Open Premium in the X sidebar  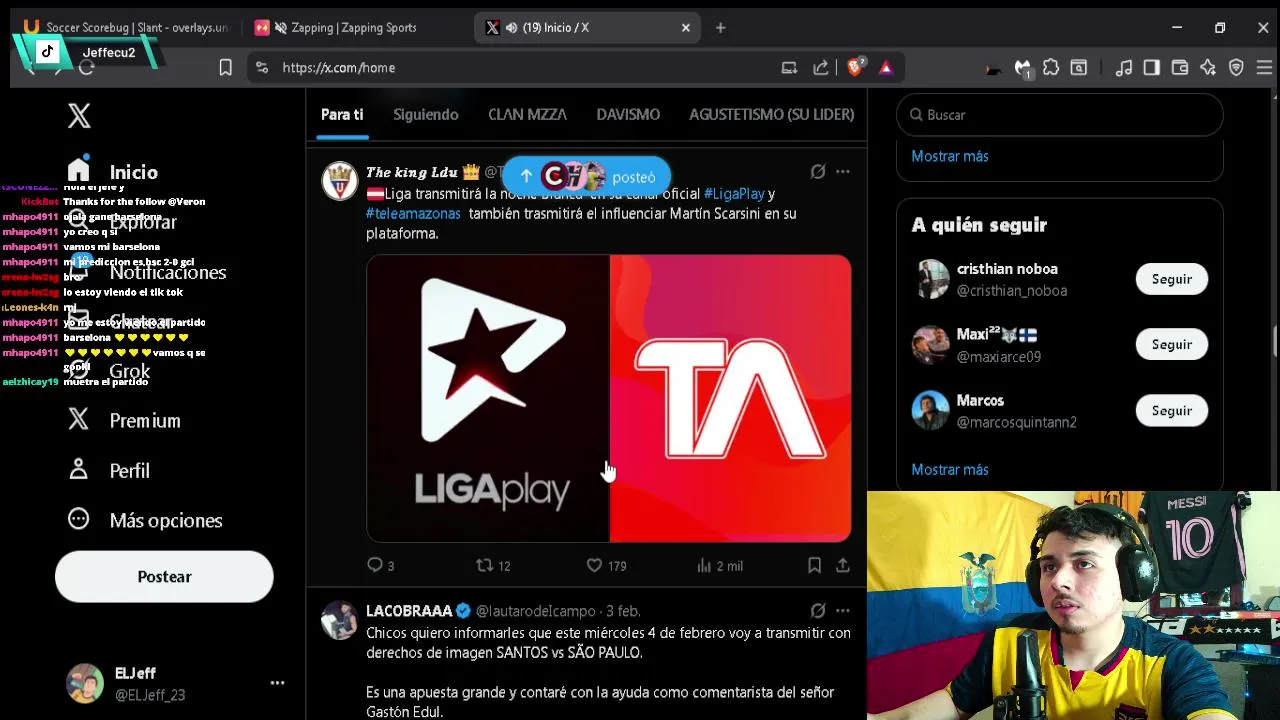124,421
